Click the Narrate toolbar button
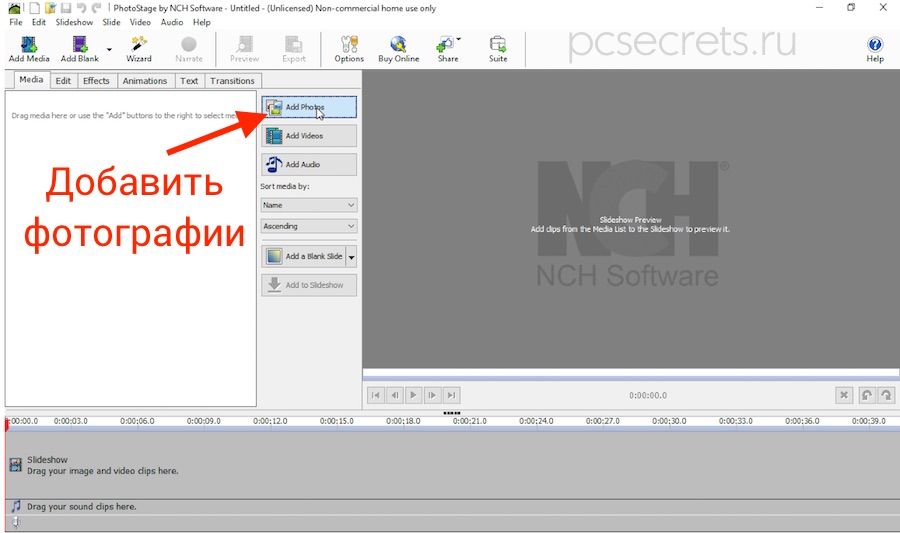Viewport: 900px width, 533px height. pyautogui.click(x=189, y=49)
